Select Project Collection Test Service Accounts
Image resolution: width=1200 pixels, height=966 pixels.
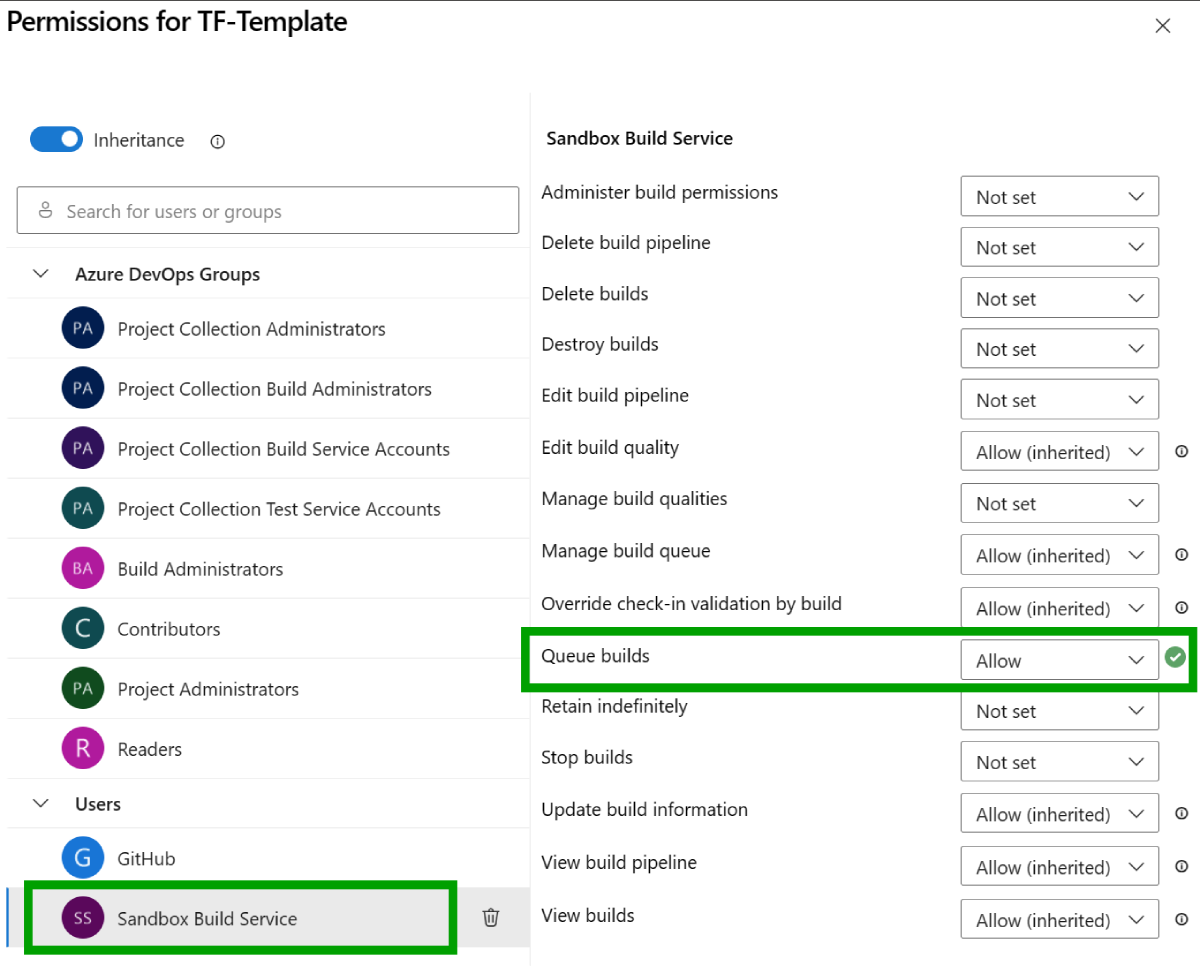tap(268, 509)
